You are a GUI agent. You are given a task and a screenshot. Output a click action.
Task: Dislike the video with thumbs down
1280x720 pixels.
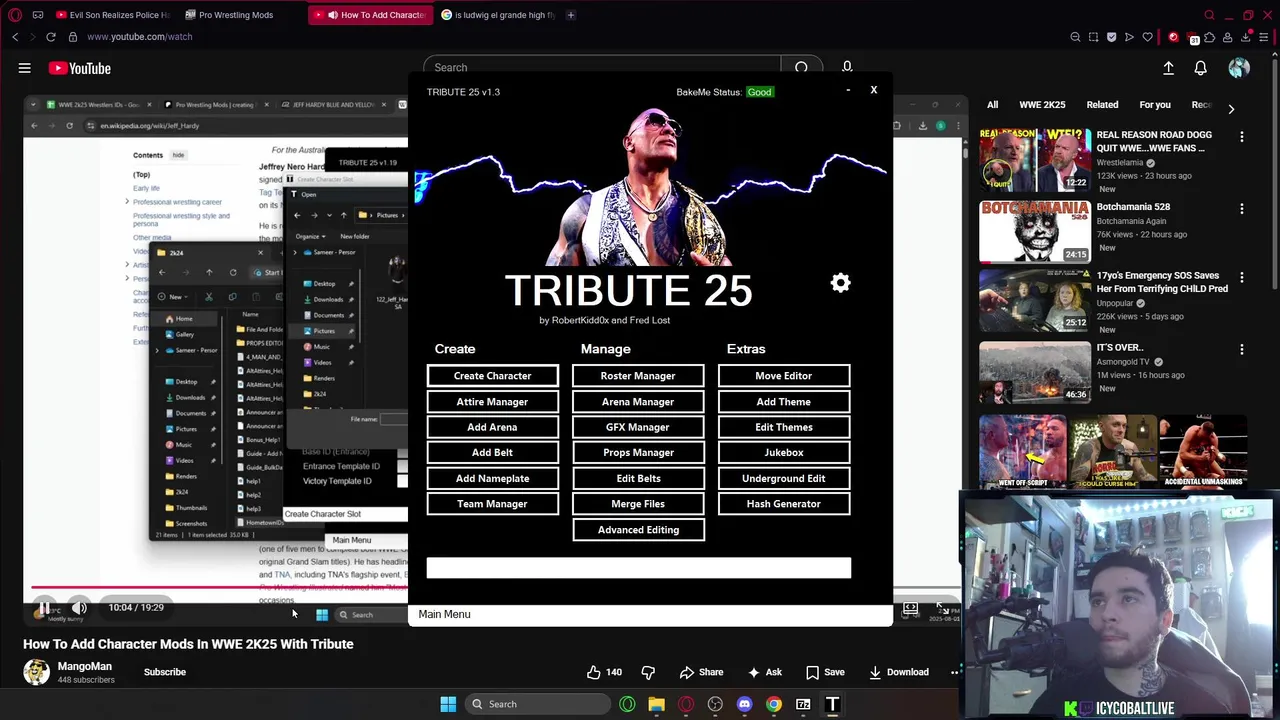click(648, 672)
